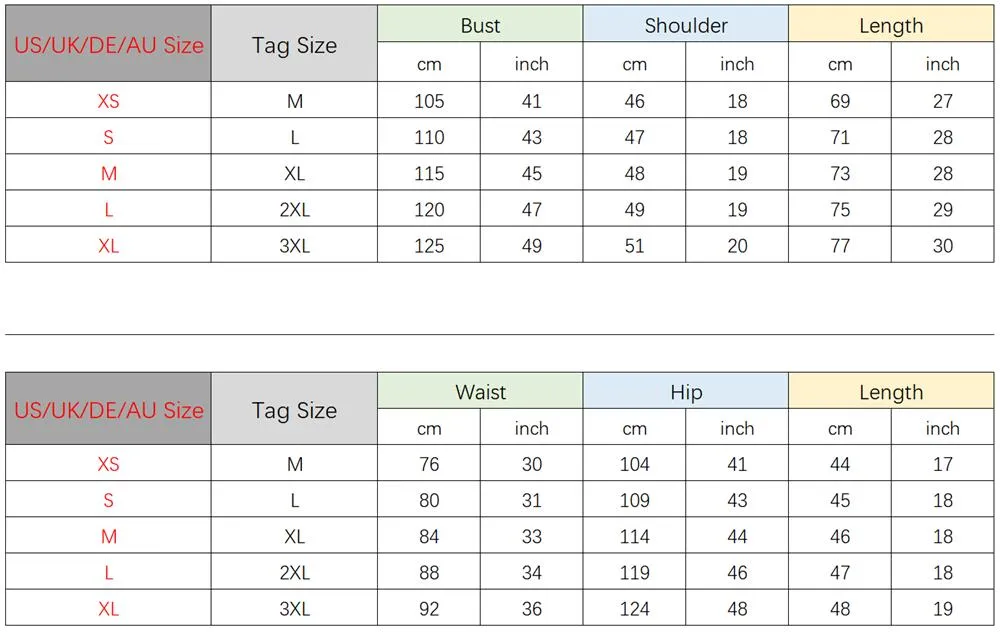Select the Hip header cell
Screen dimensions: 1000x632
686,391
